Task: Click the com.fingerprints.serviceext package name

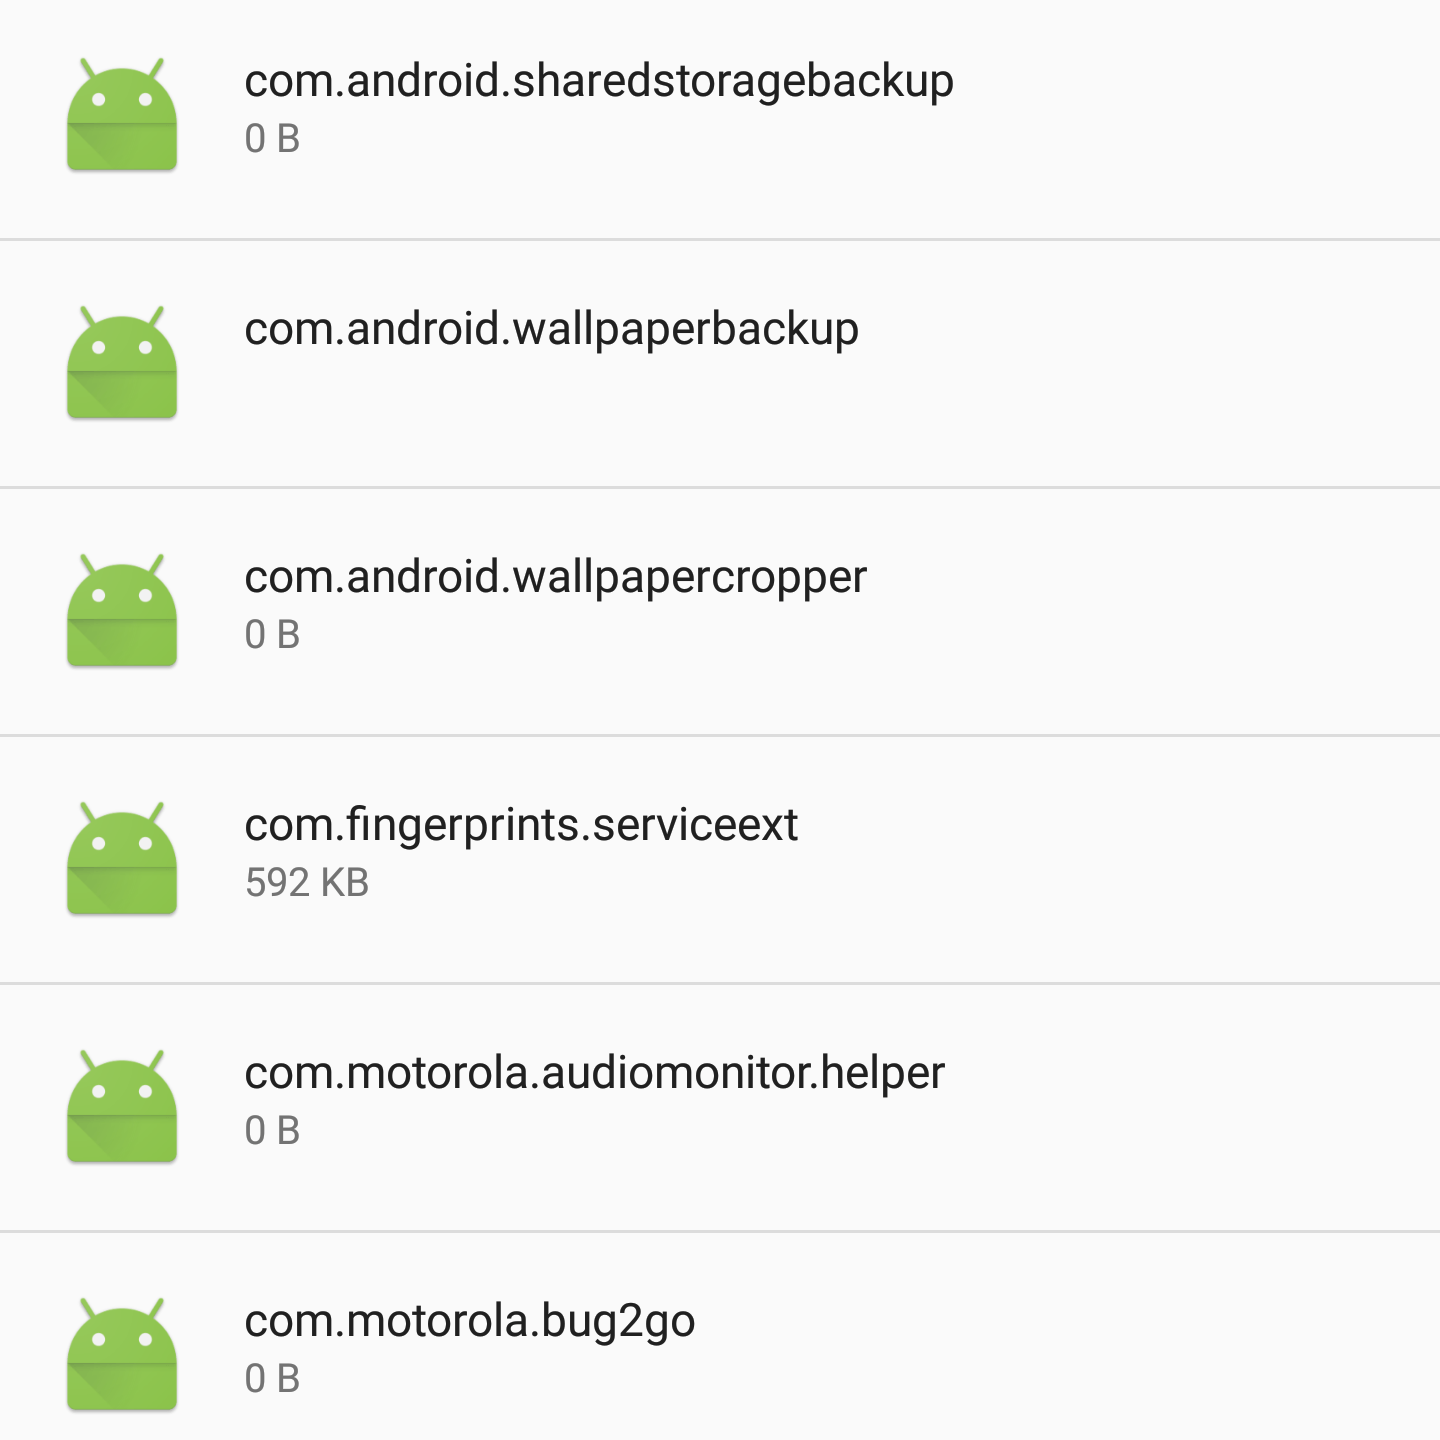Action: pyautogui.click(x=521, y=825)
